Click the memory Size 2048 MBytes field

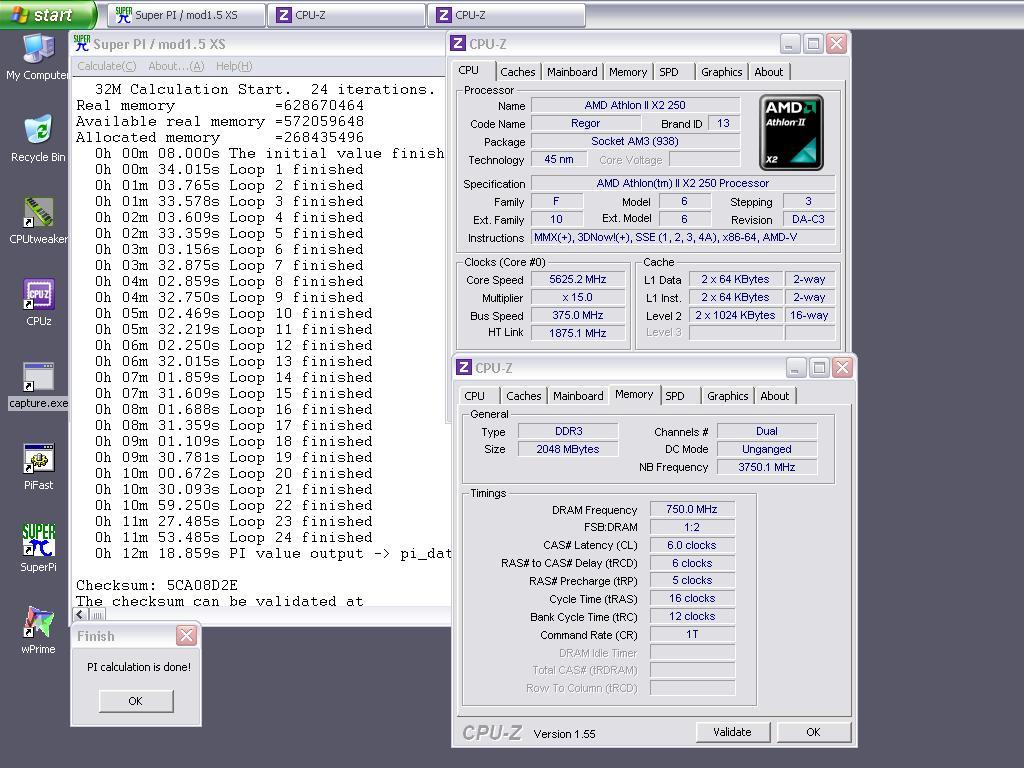click(x=568, y=449)
